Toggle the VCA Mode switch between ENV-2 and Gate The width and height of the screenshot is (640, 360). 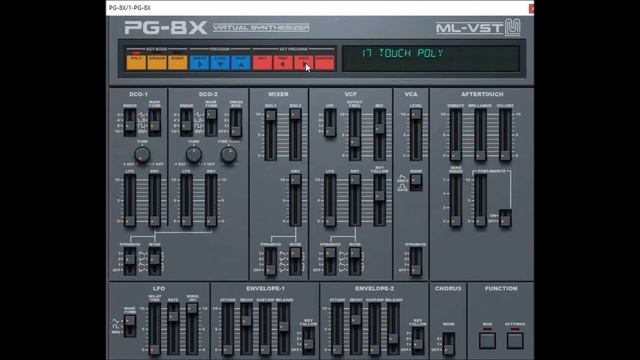(x=416, y=182)
